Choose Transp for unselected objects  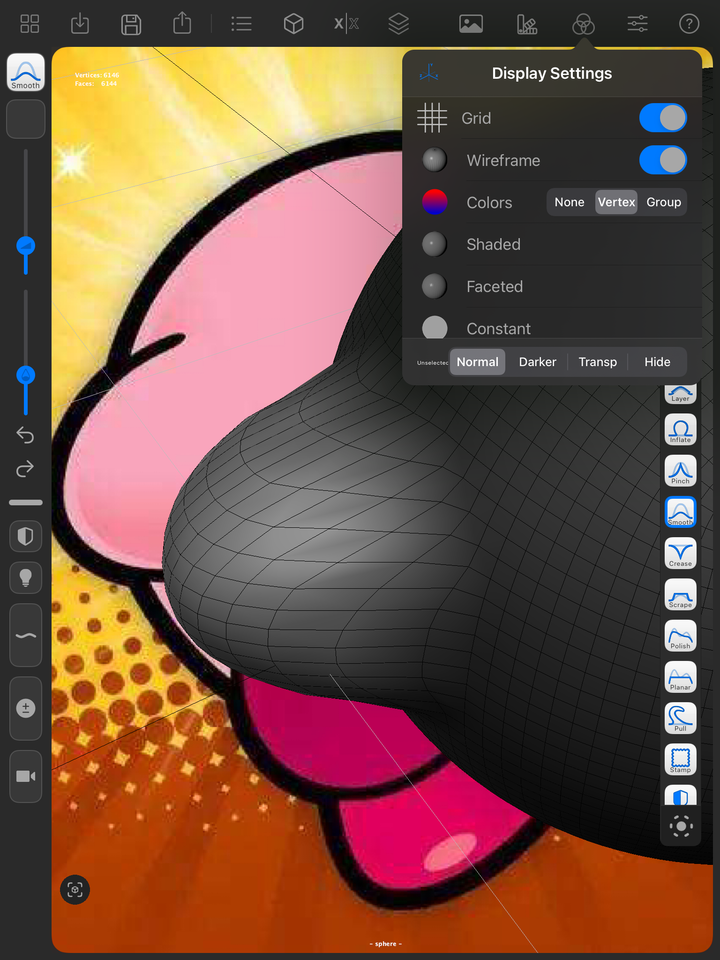tap(598, 362)
